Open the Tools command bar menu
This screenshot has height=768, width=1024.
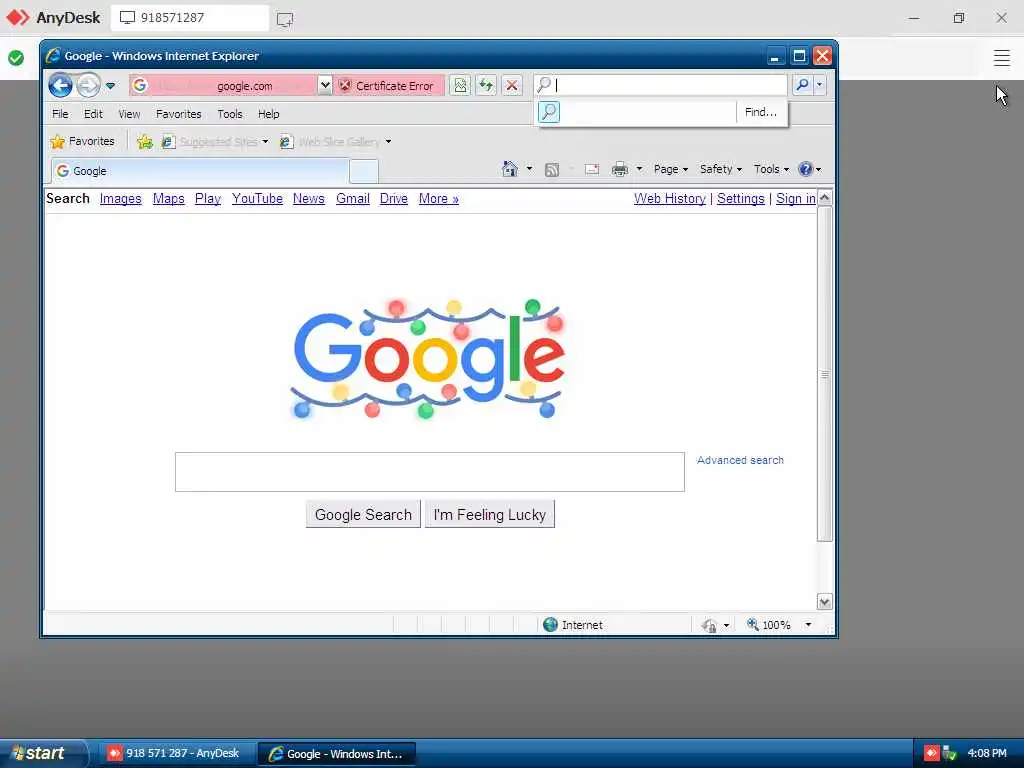771,169
